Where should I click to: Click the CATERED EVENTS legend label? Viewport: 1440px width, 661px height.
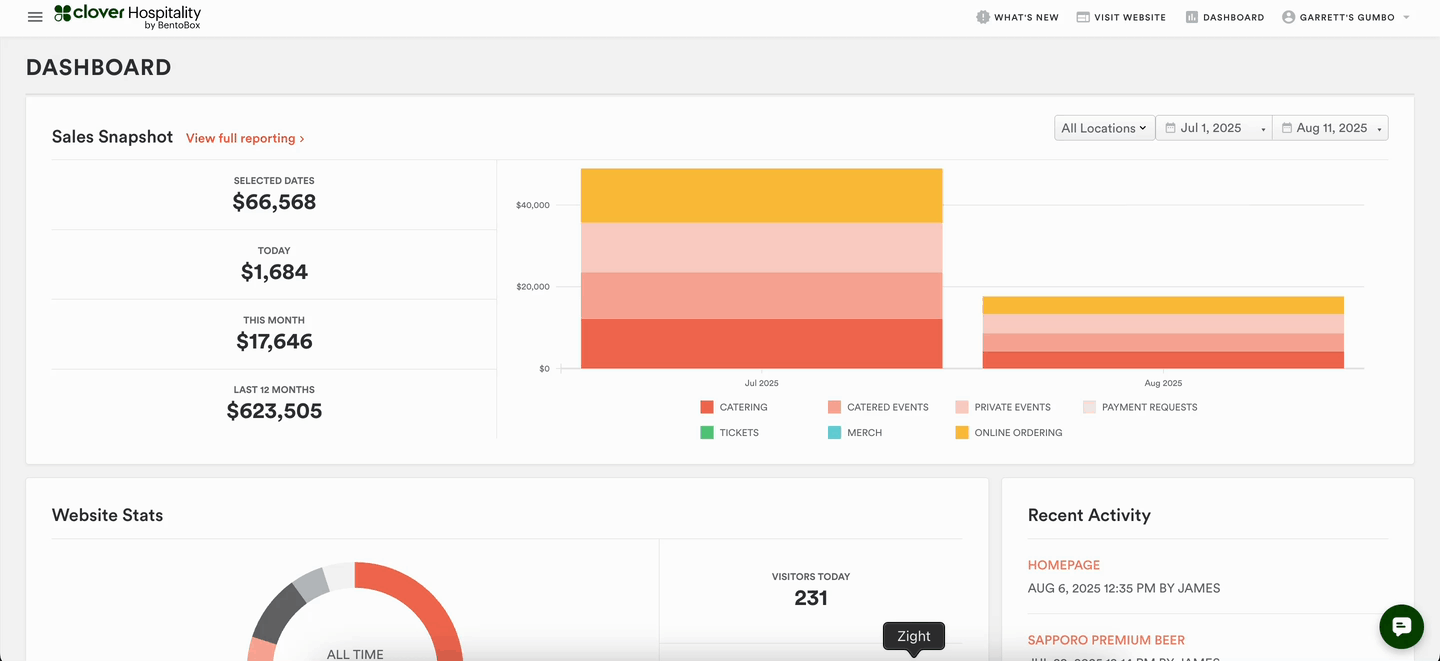[888, 407]
